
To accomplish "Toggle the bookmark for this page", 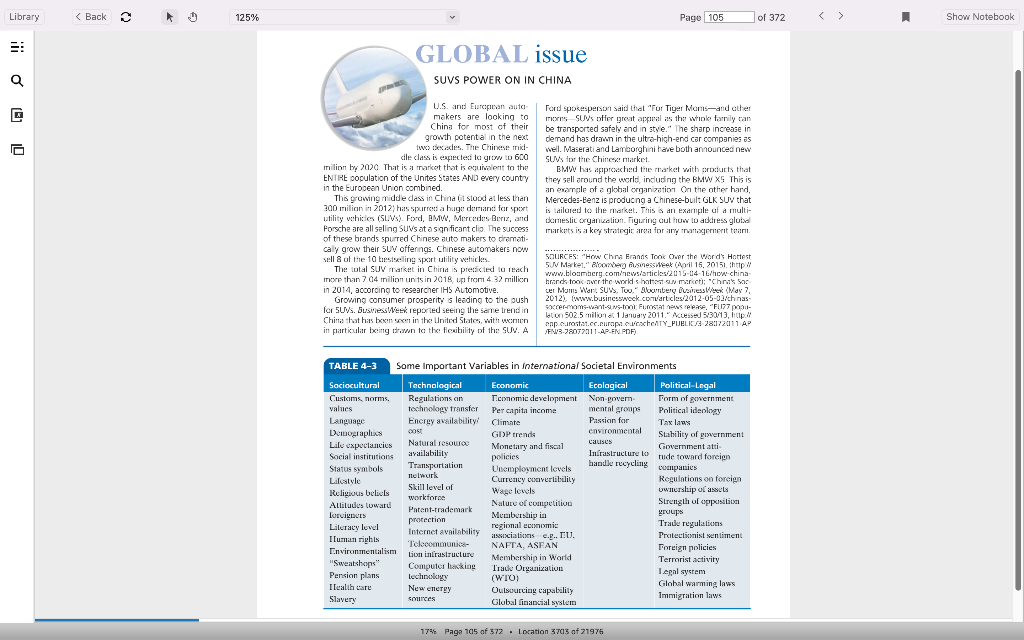I will click(906, 17).
